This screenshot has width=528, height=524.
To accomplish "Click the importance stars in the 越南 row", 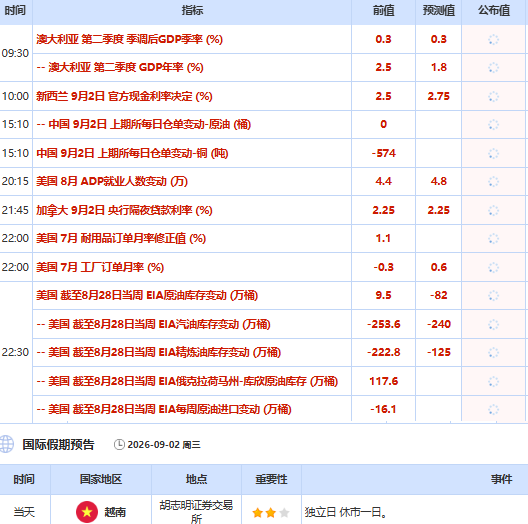I will click(271, 513).
